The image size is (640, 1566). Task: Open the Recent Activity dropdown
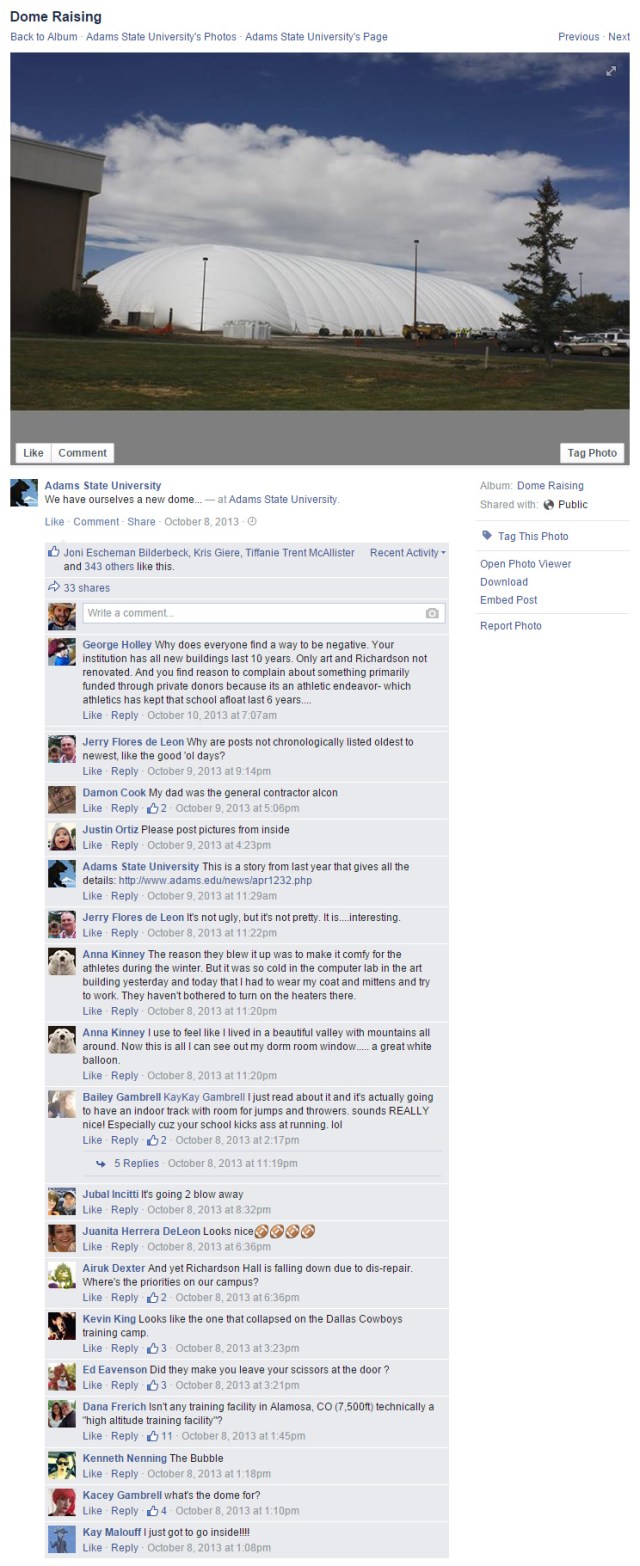pos(407,552)
